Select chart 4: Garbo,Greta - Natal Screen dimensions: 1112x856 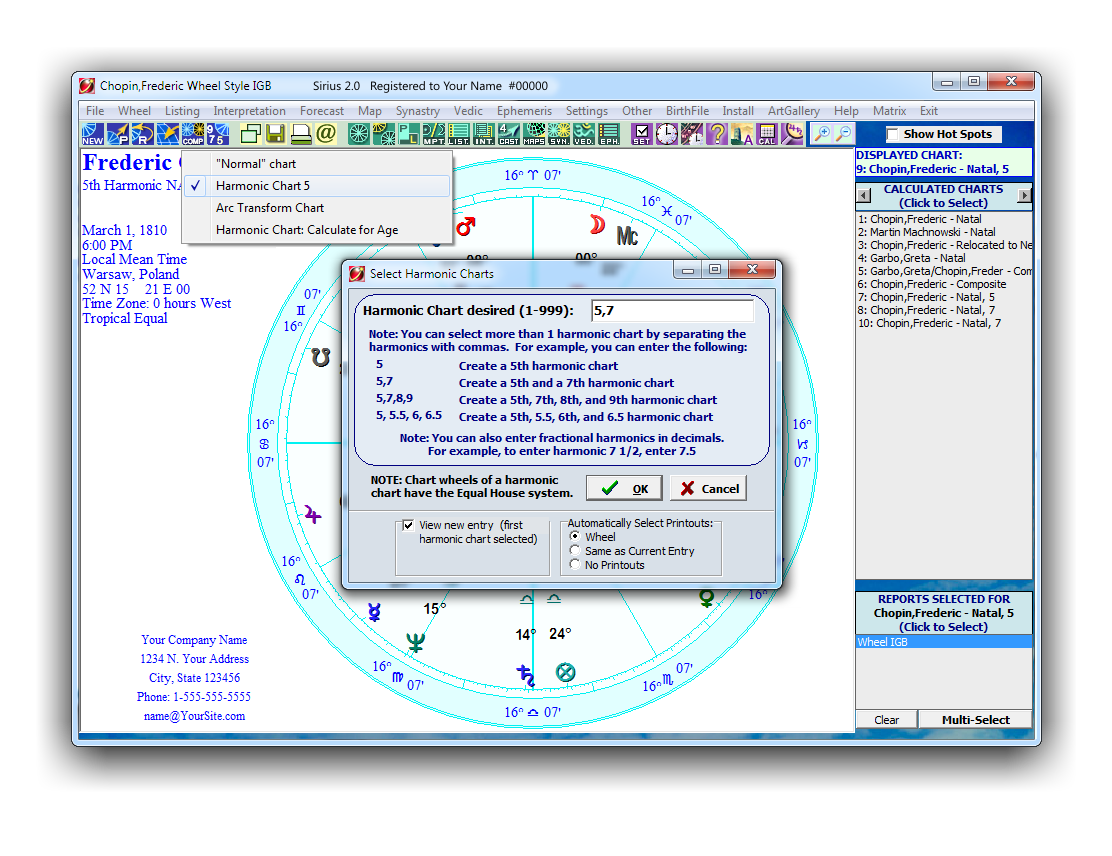911,258
